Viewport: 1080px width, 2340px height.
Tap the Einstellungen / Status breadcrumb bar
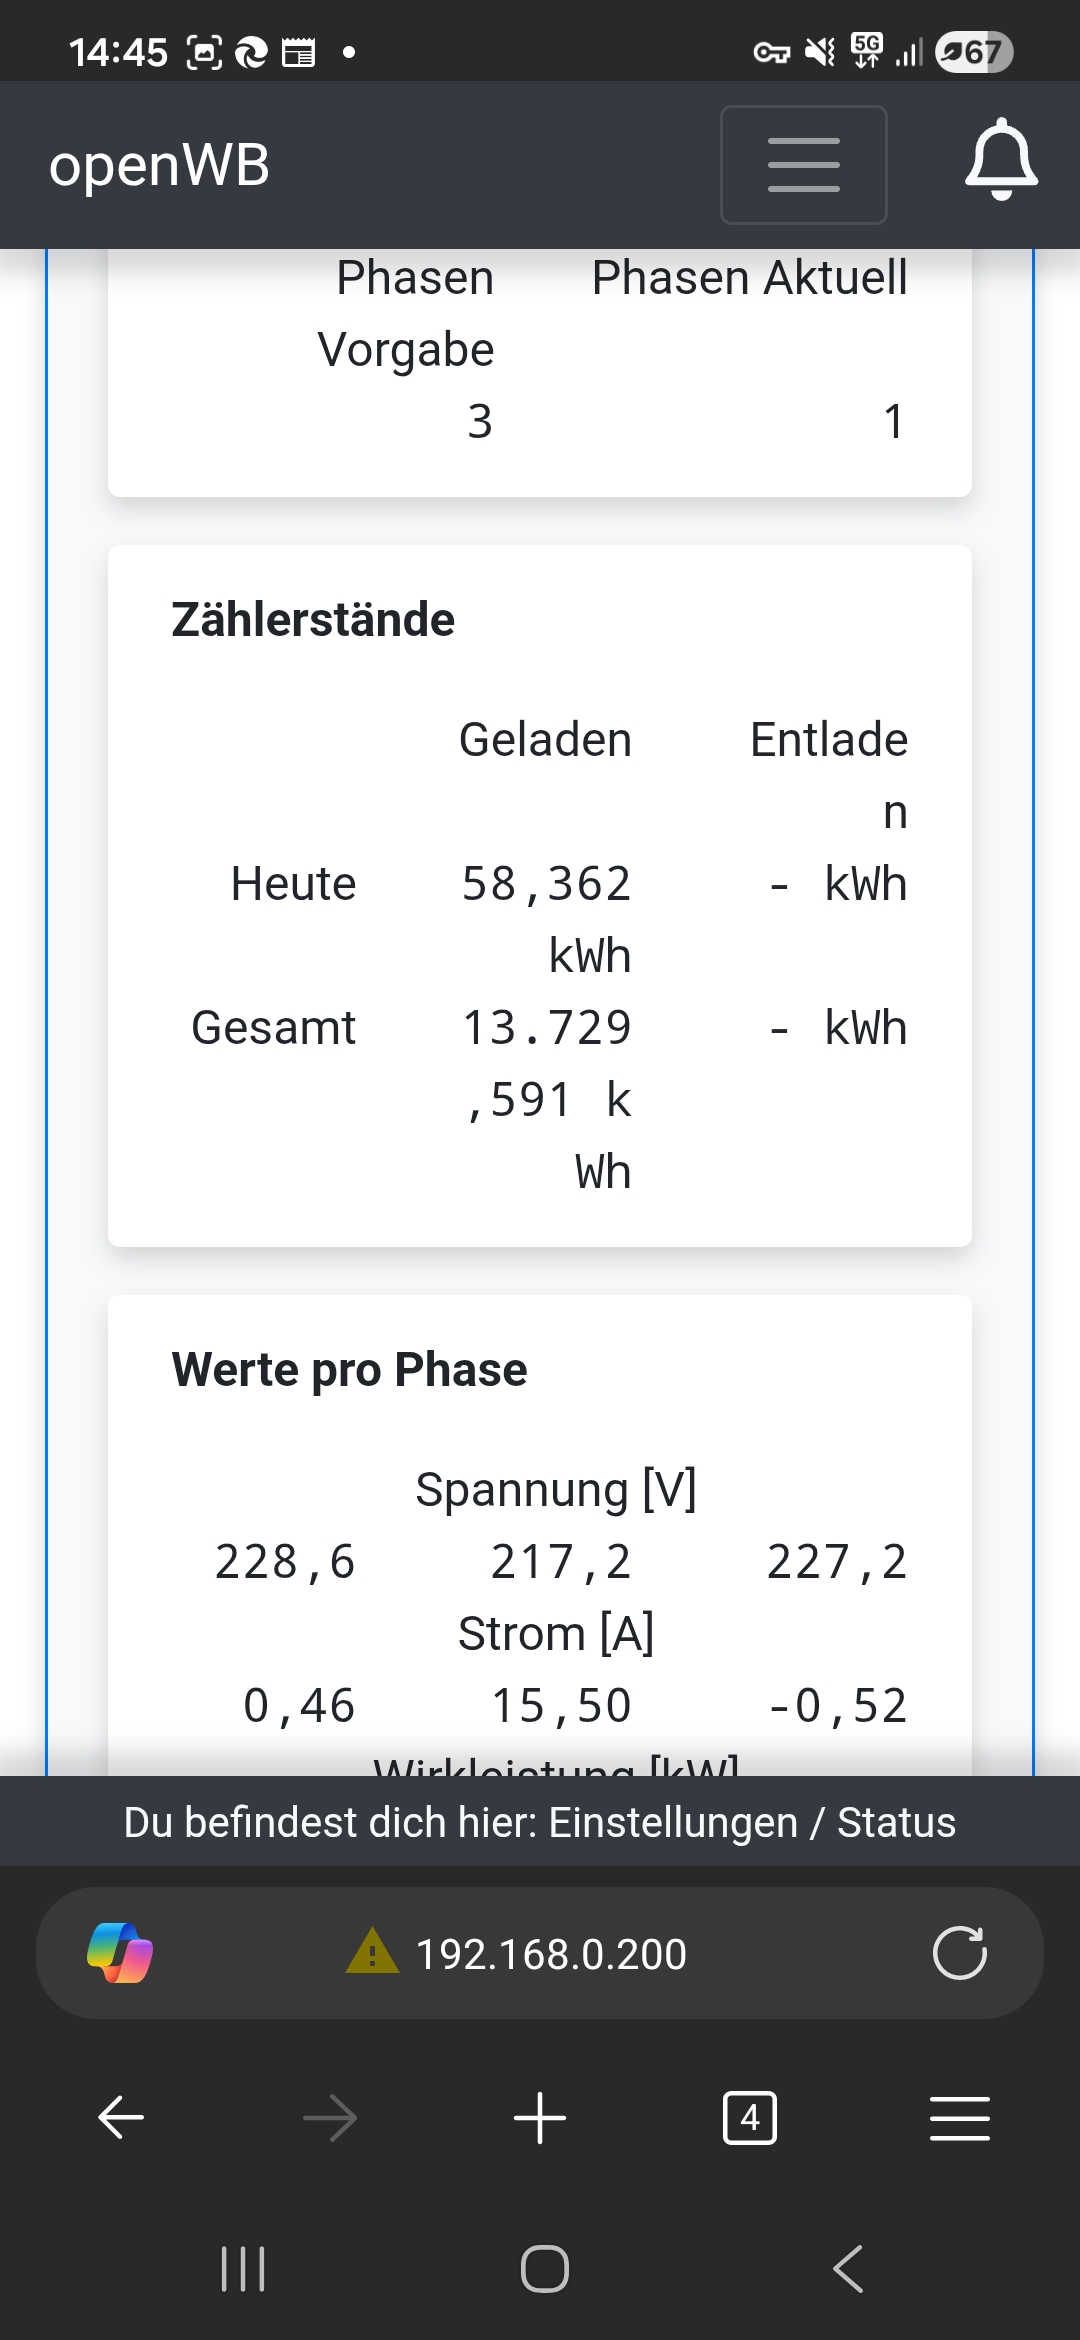click(540, 1822)
